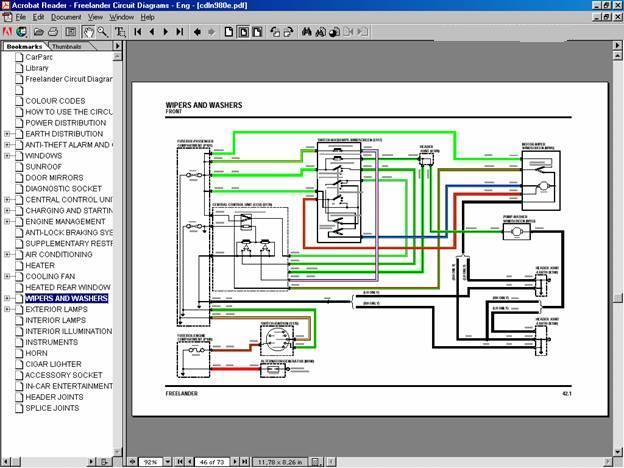The height and width of the screenshot is (468, 624).
Task: Open the bookmark palette flyout arrow
Action: 117,46
